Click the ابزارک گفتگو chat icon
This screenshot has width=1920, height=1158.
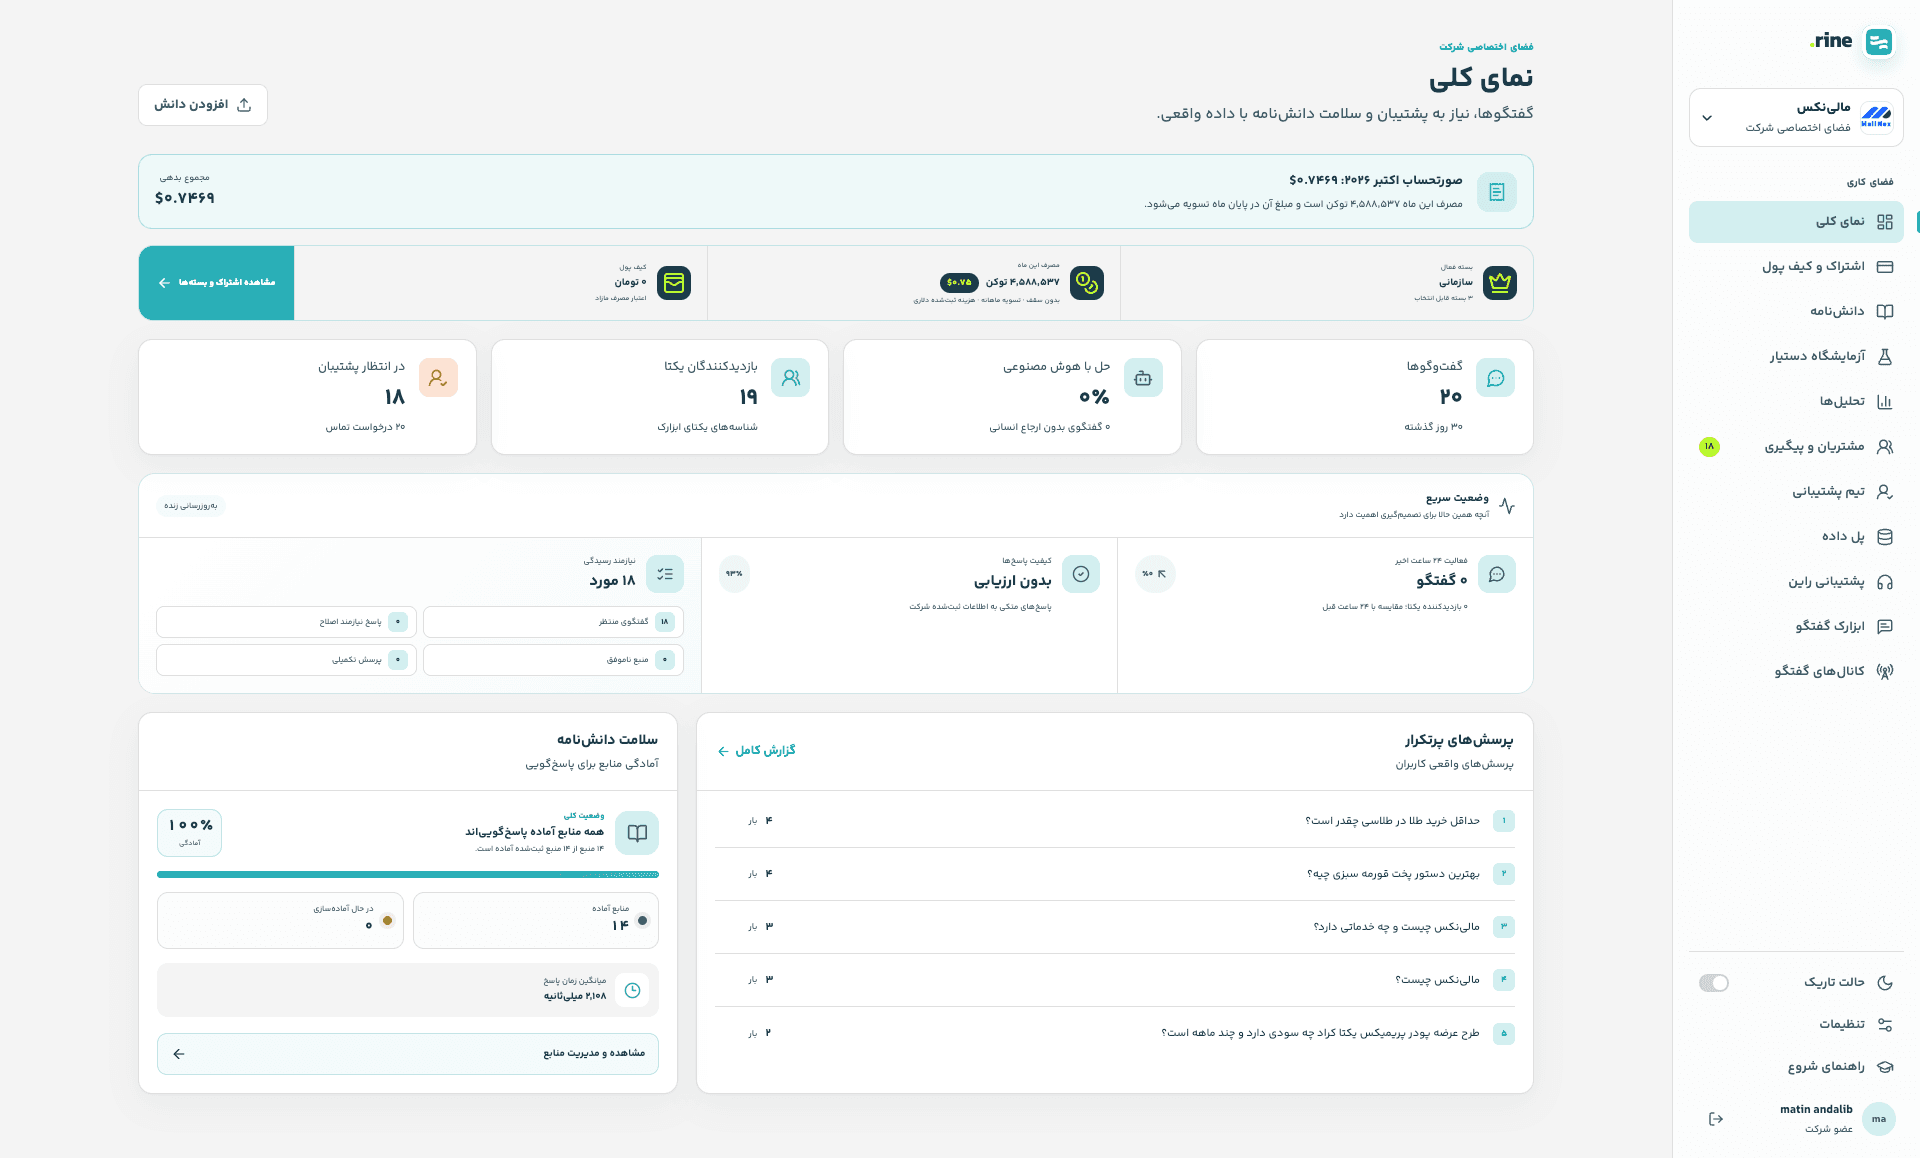1884,627
